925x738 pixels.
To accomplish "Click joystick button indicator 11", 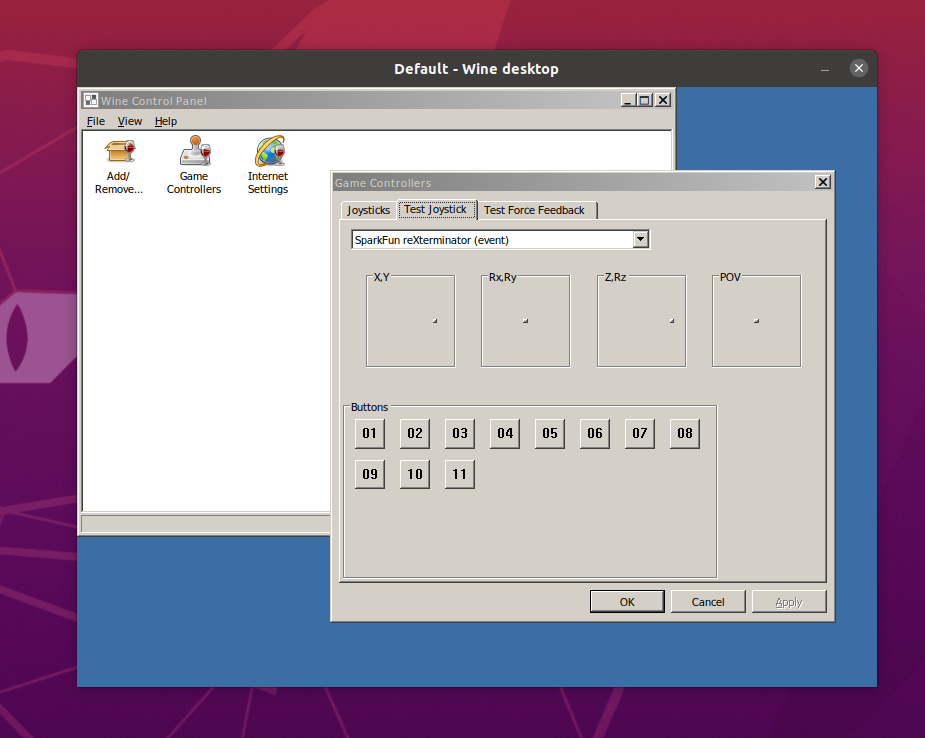I will 460,474.
